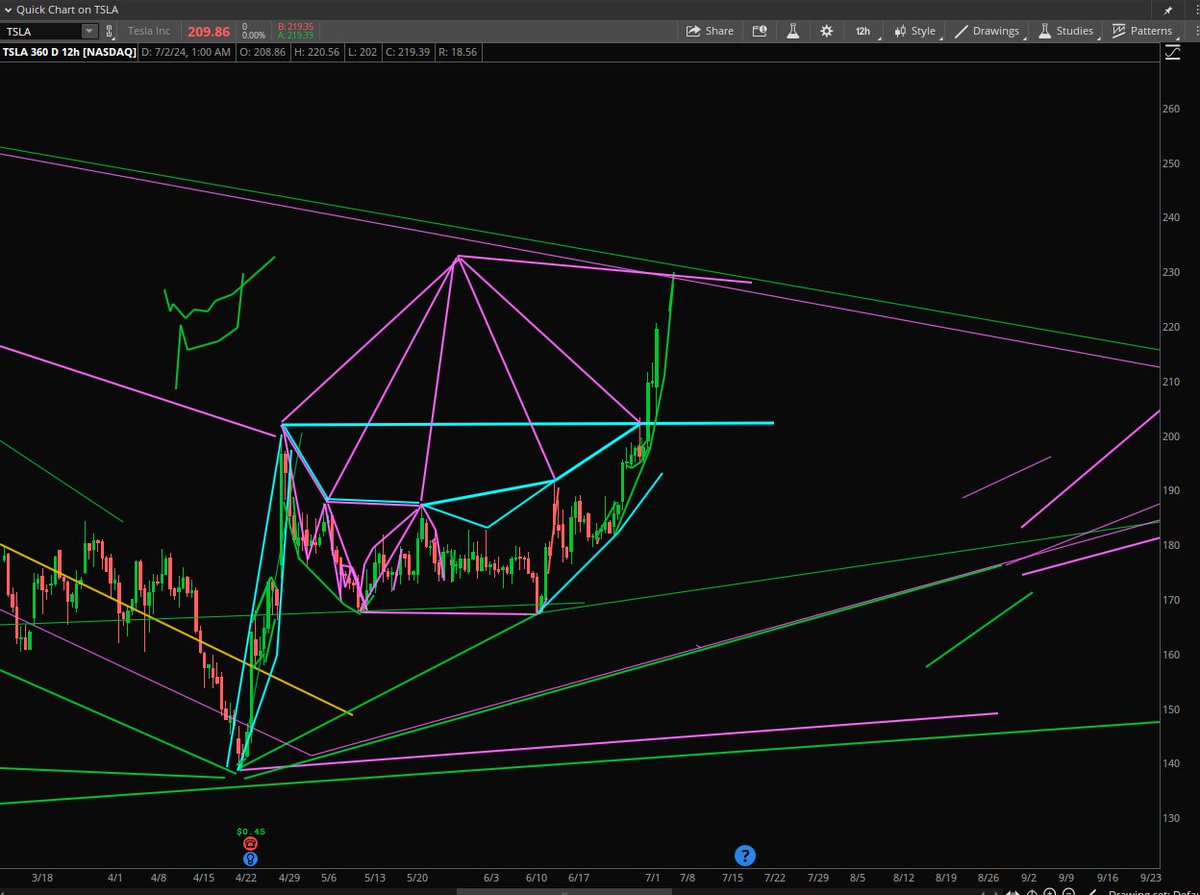Screen dimensions: 1200x895
Task: Click the 260 price axis label
Action: point(1171,109)
